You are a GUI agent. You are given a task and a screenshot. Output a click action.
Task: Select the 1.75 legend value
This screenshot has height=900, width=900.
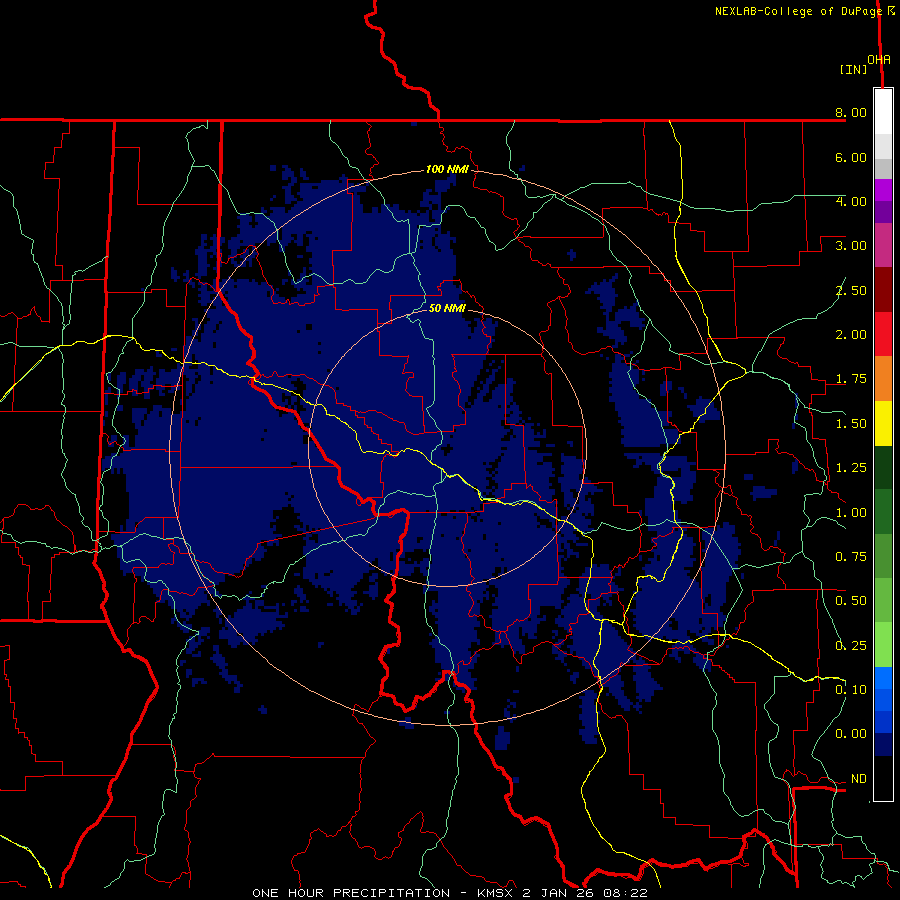coord(851,379)
